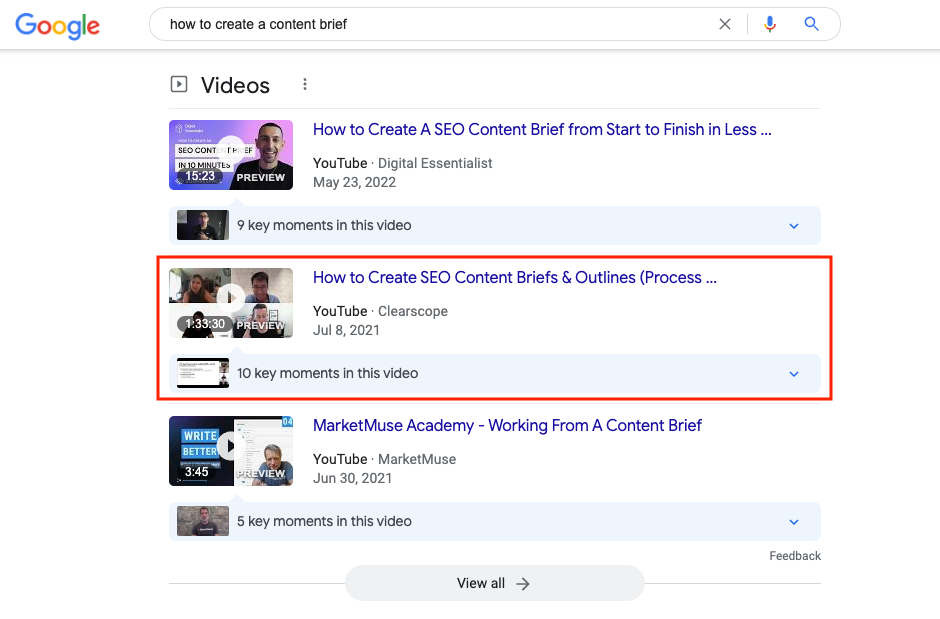The image size is (940, 619).
Task: Start voice search with microphone icon
Action: (x=770, y=24)
